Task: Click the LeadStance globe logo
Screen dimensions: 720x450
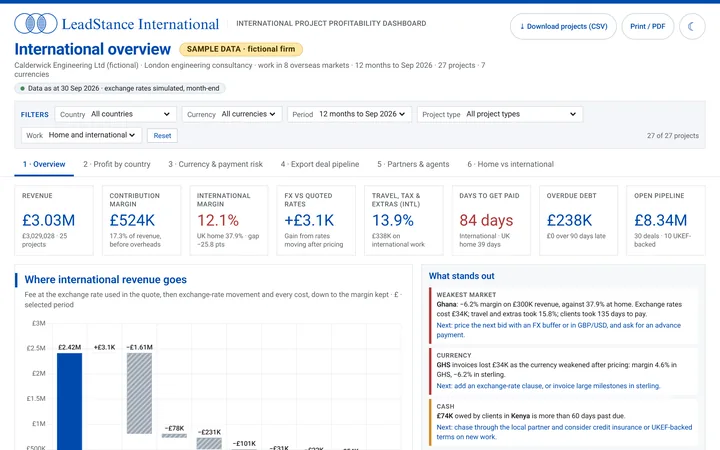Action: tap(36, 23)
